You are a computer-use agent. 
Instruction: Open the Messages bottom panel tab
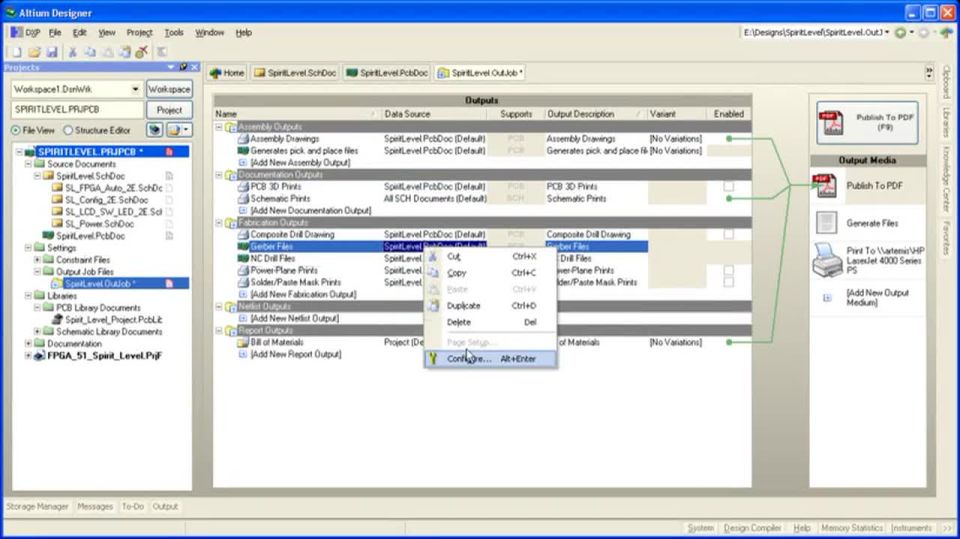click(x=95, y=507)
